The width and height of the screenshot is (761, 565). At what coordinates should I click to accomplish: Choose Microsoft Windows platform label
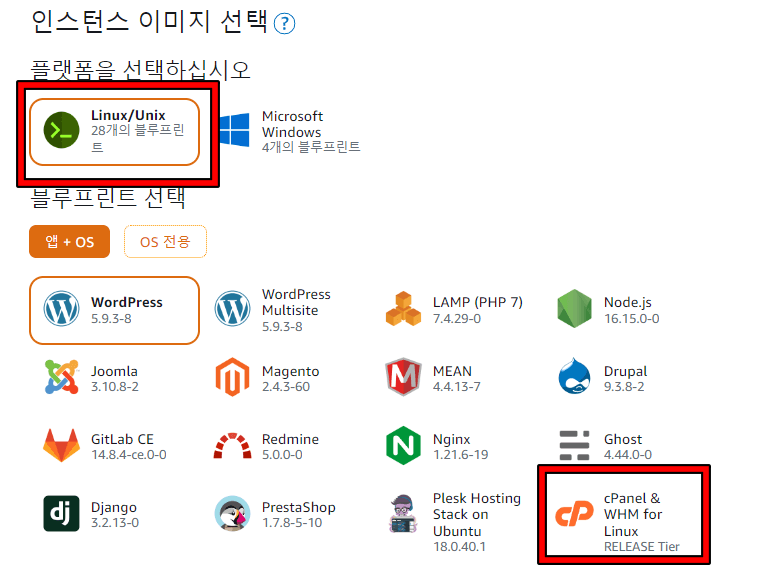click(292, 124)
